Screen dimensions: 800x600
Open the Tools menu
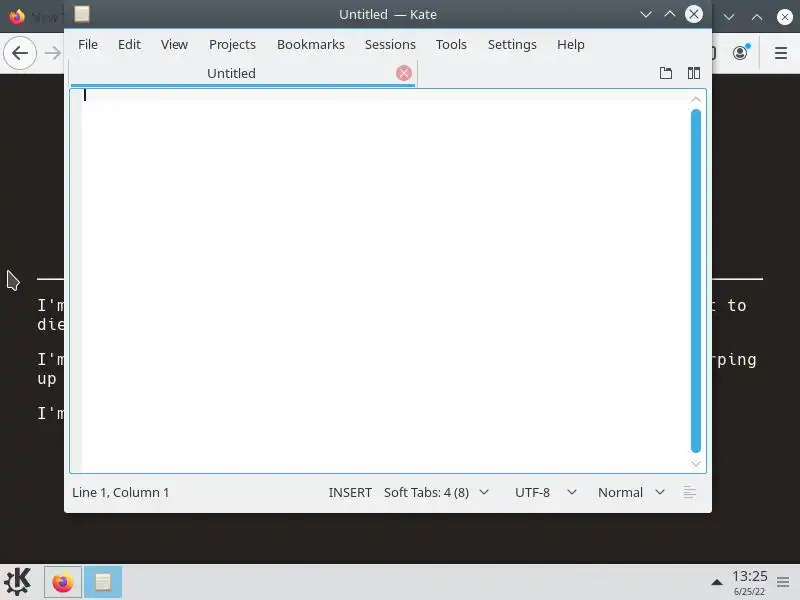[451, 44]
